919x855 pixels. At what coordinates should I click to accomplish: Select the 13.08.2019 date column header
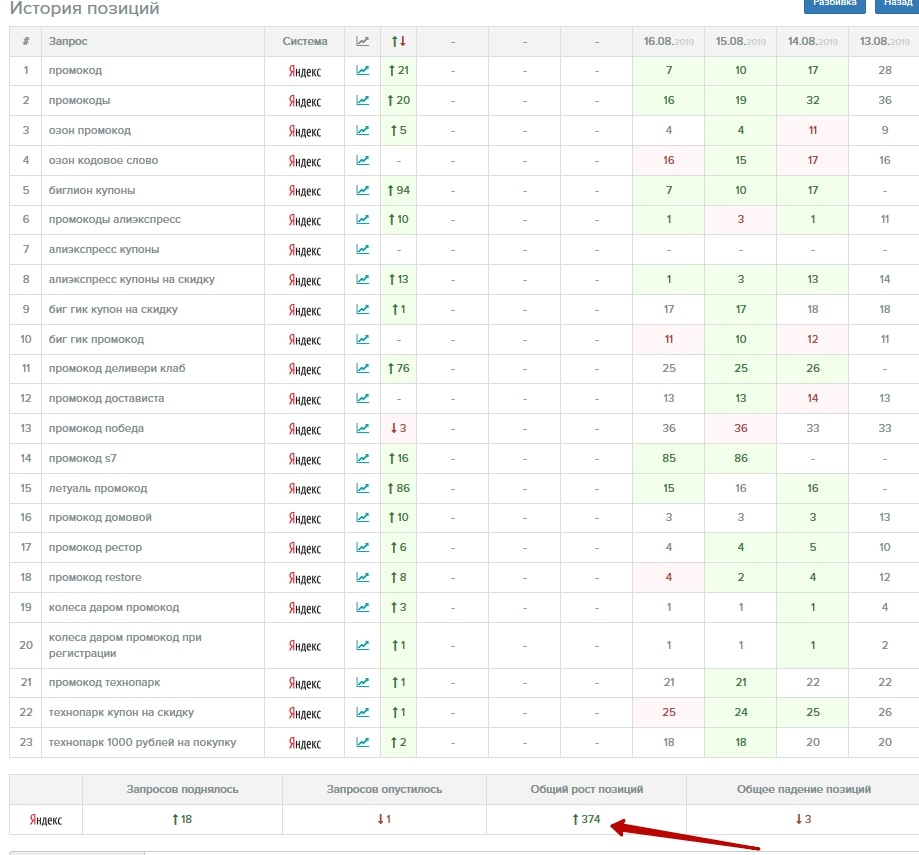pyautogui.click(x=884, y=42)
